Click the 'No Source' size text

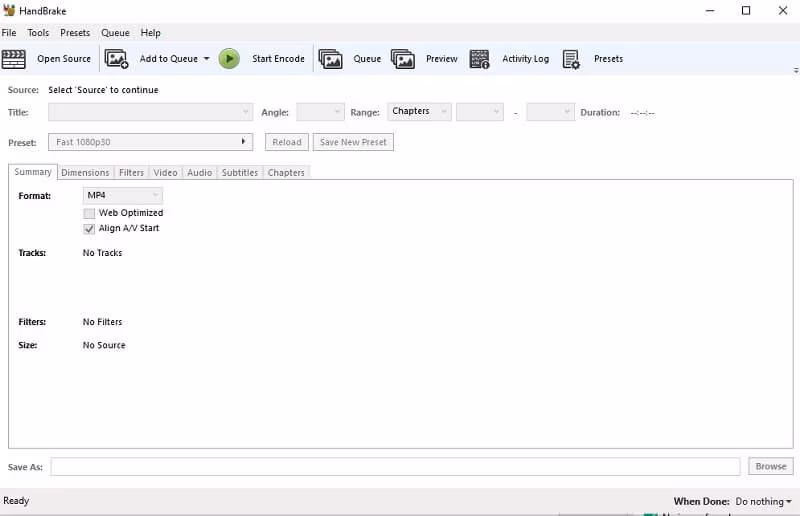click(104, 345)
